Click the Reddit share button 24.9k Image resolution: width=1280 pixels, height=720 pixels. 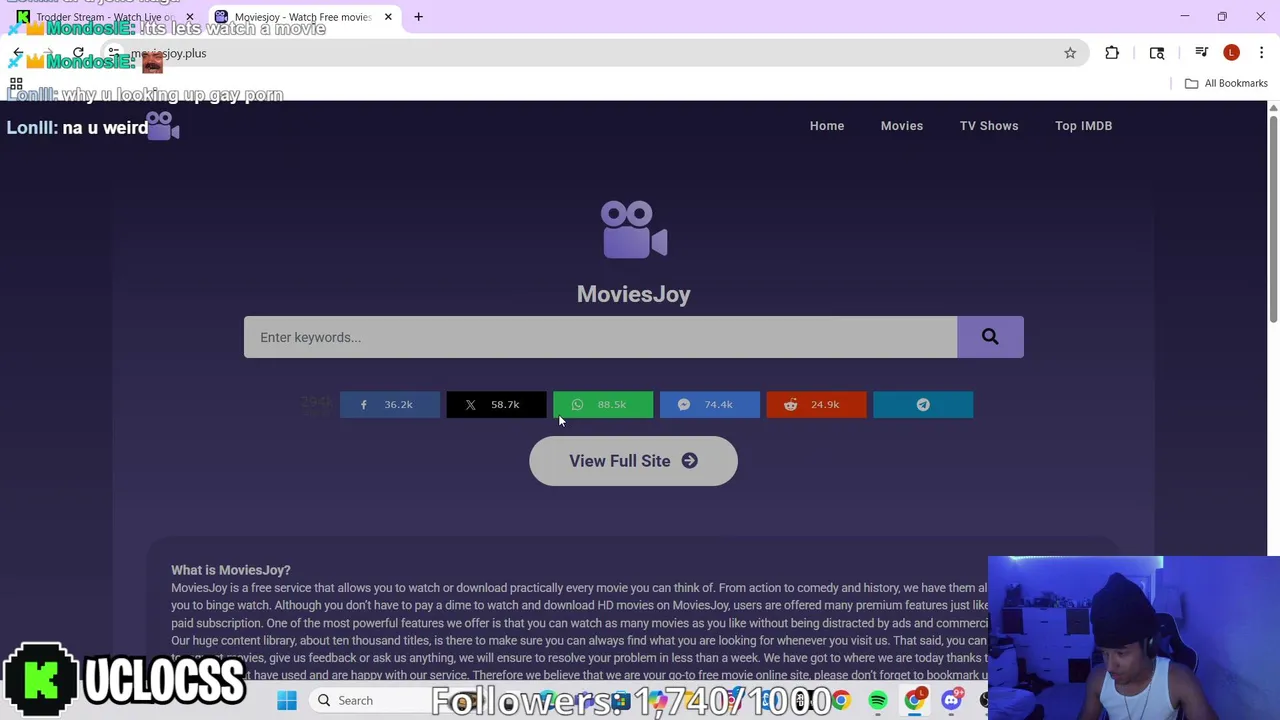pyautogui.click(x=816, y=404)
